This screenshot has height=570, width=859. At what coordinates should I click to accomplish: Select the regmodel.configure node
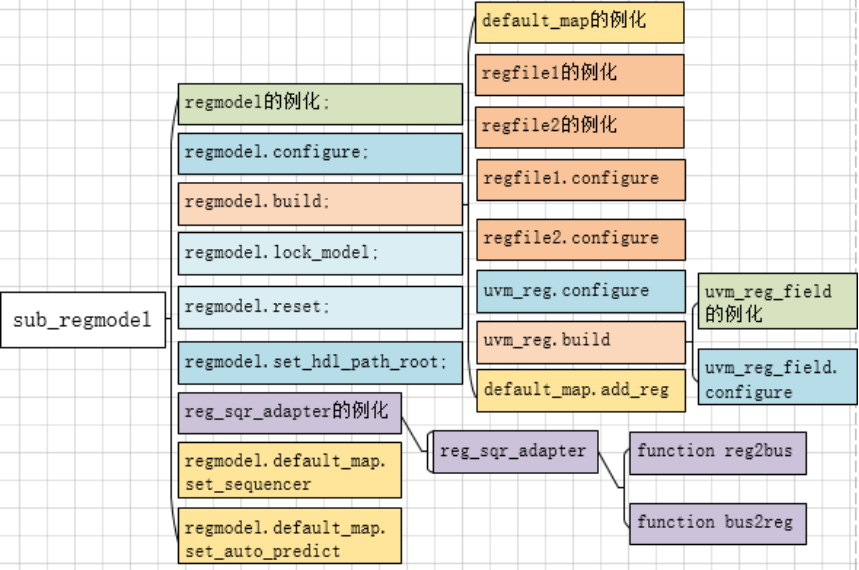(320, 154)
